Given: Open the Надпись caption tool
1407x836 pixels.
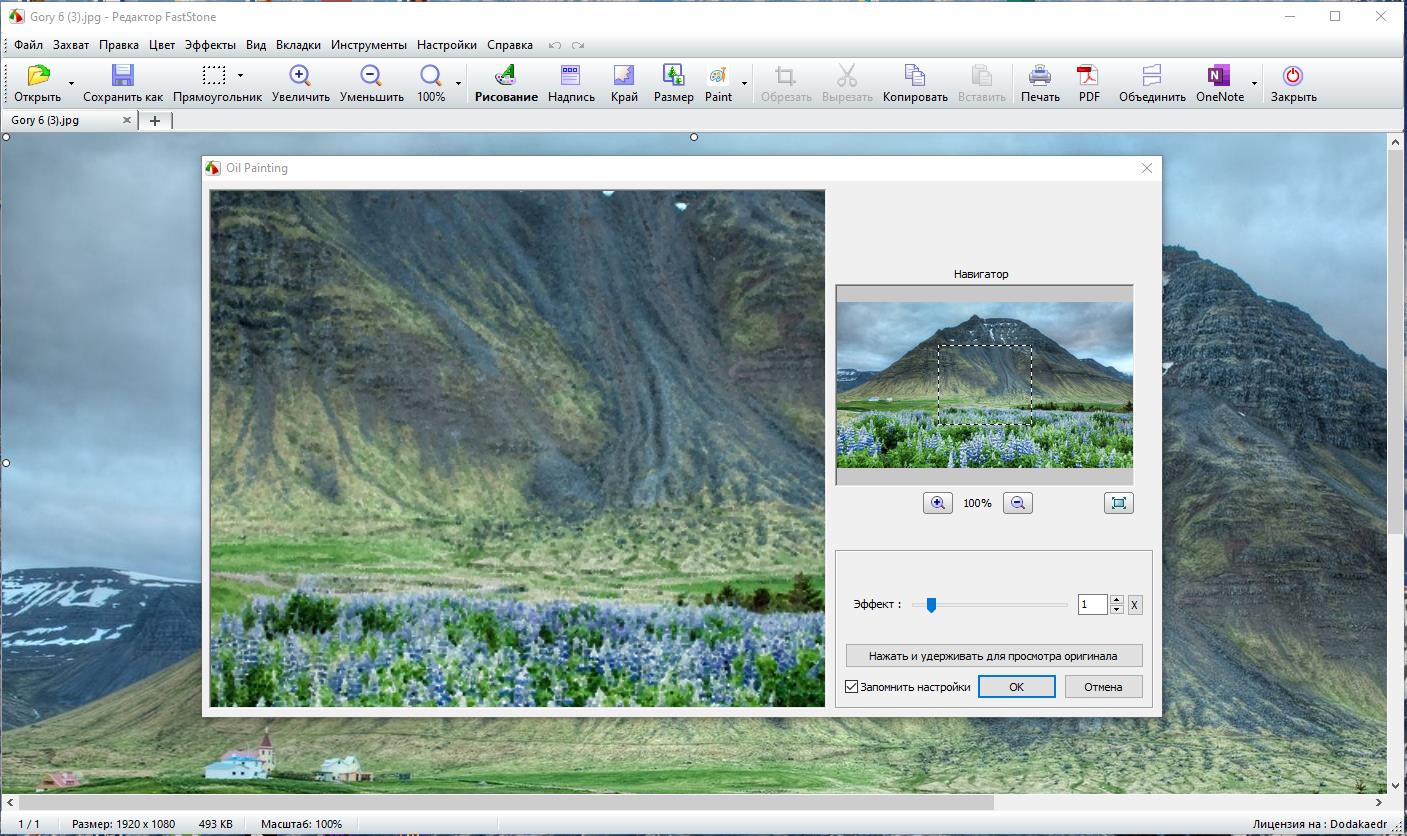Looking at the screenshot, I should coord(570,76).
